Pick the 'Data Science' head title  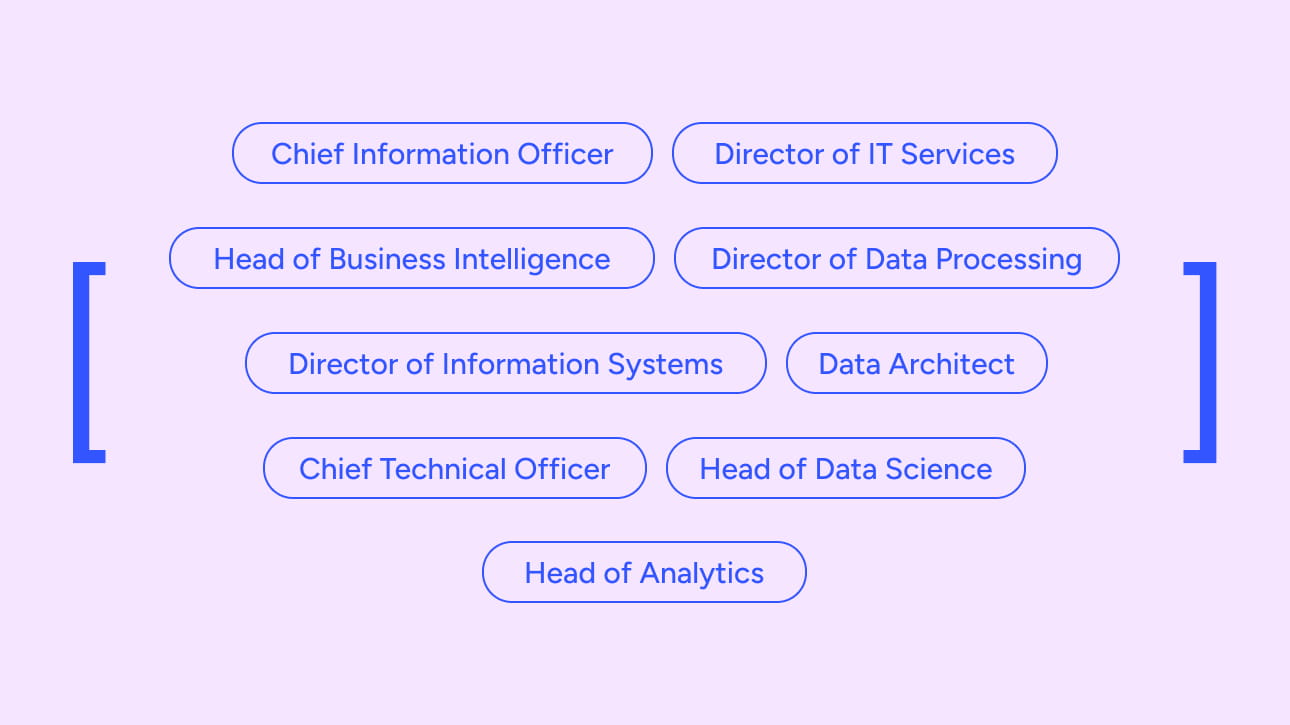(x=845, y=469)
